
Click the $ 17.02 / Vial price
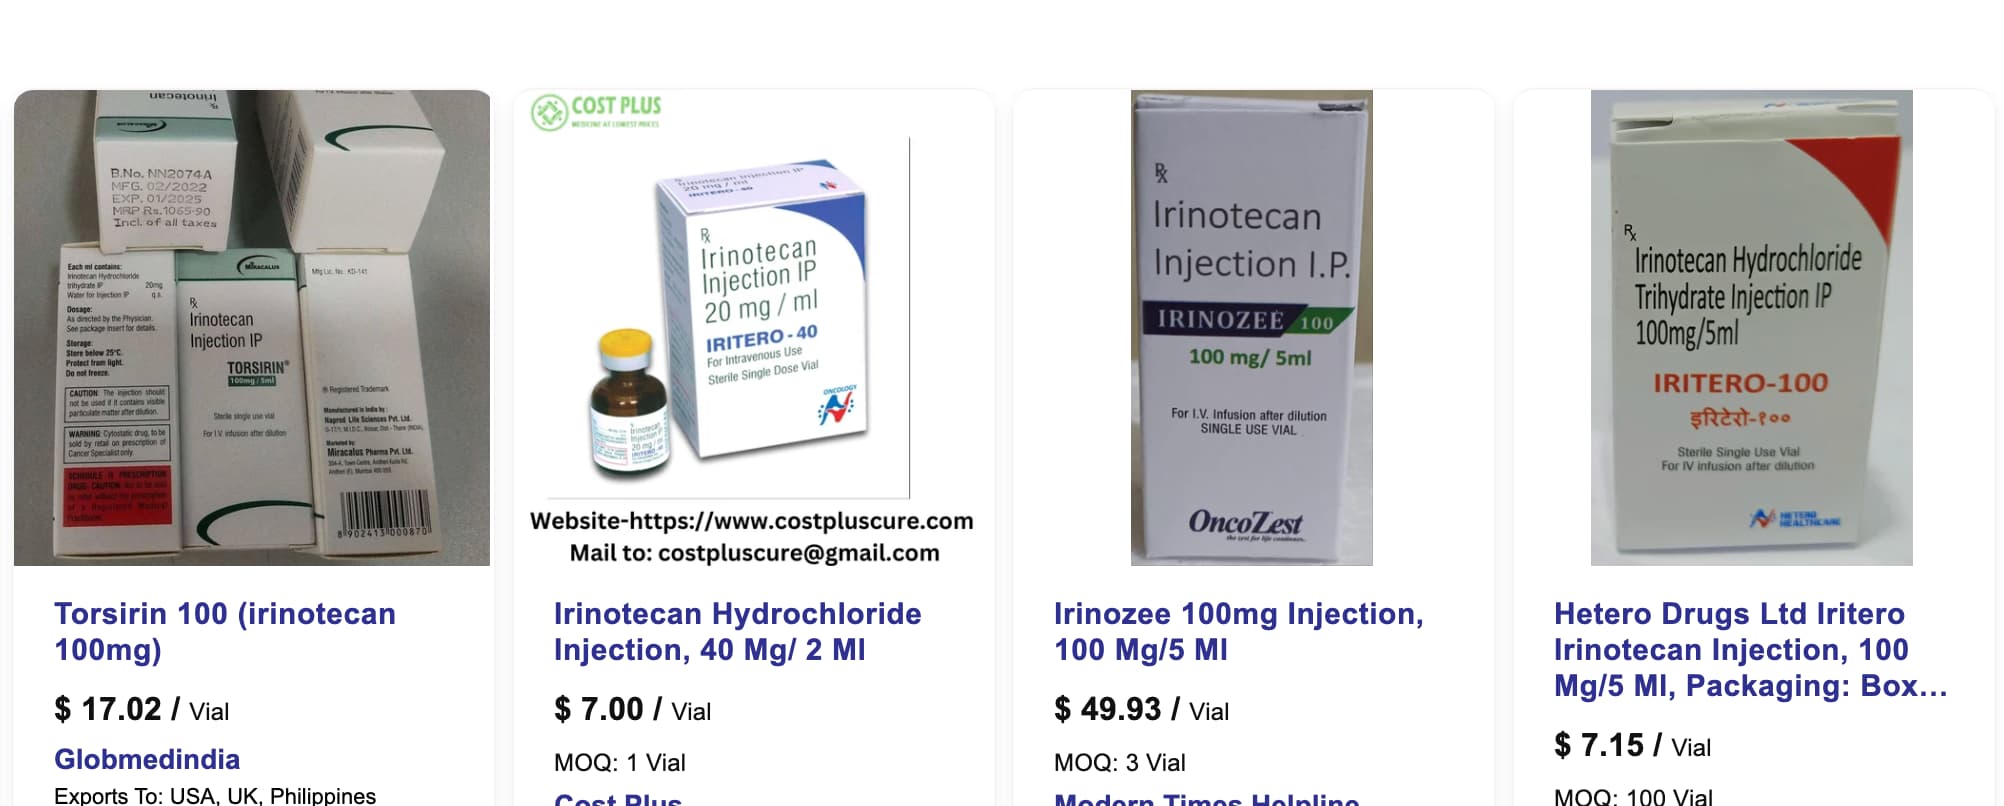(x=141, y=710)
